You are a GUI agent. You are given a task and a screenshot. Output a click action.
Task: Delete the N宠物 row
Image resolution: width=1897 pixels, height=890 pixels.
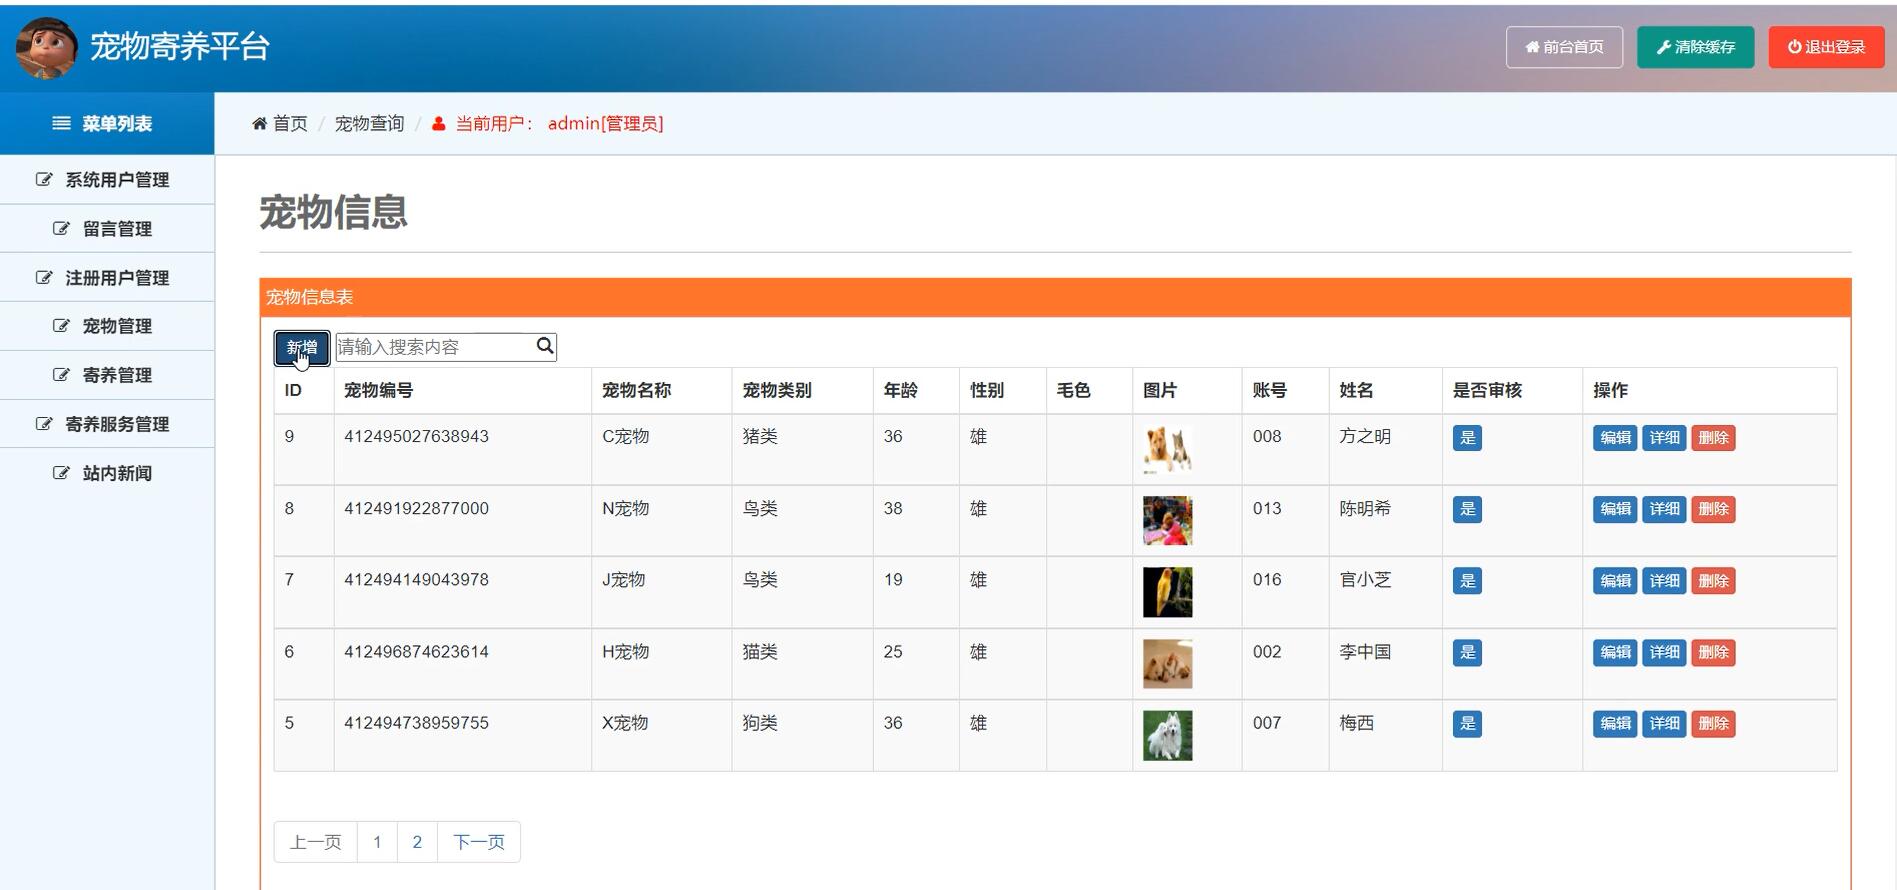[1713, 509]
